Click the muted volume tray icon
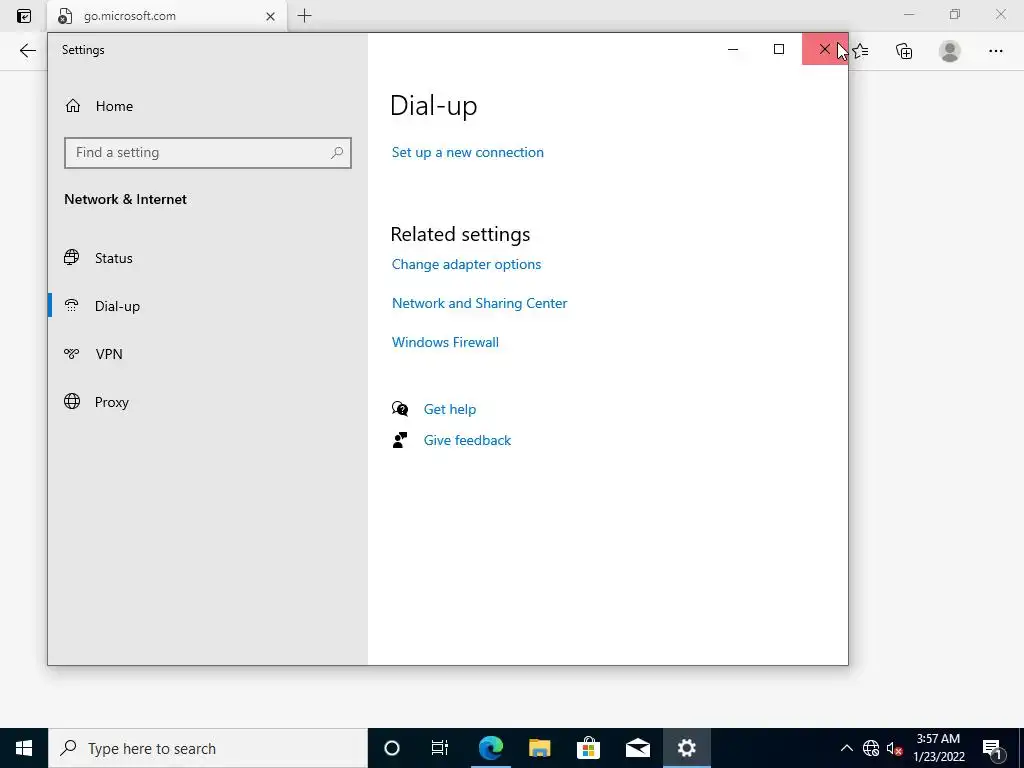The image size is (1024, 768). click(x=895, y=748)
